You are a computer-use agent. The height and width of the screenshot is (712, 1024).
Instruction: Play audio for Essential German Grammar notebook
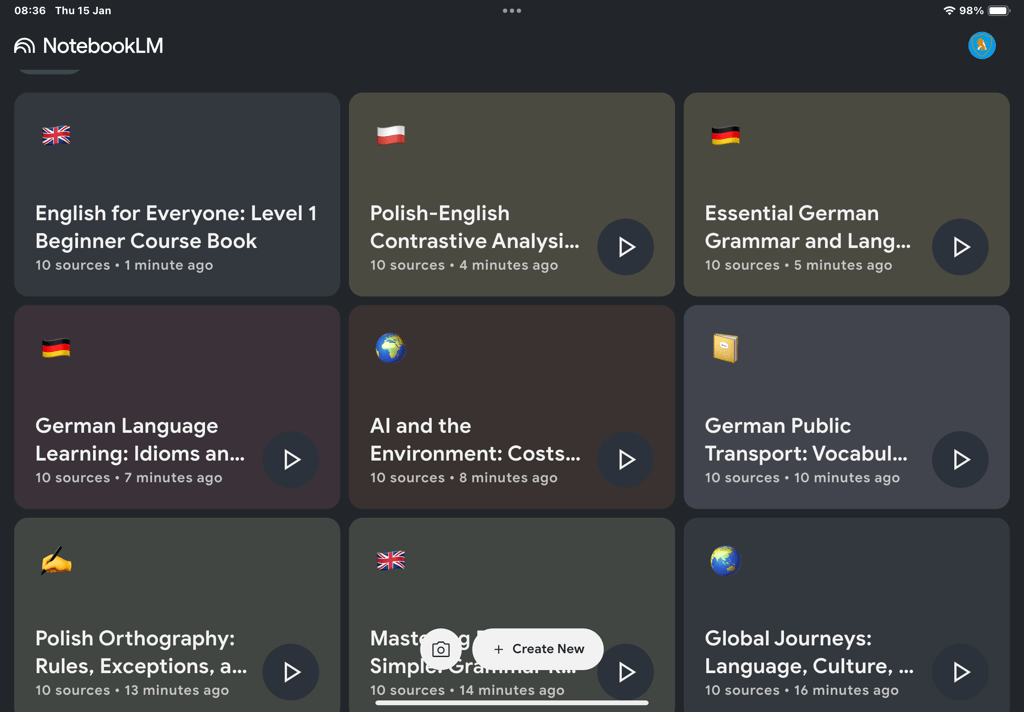[x=960, y=247]
